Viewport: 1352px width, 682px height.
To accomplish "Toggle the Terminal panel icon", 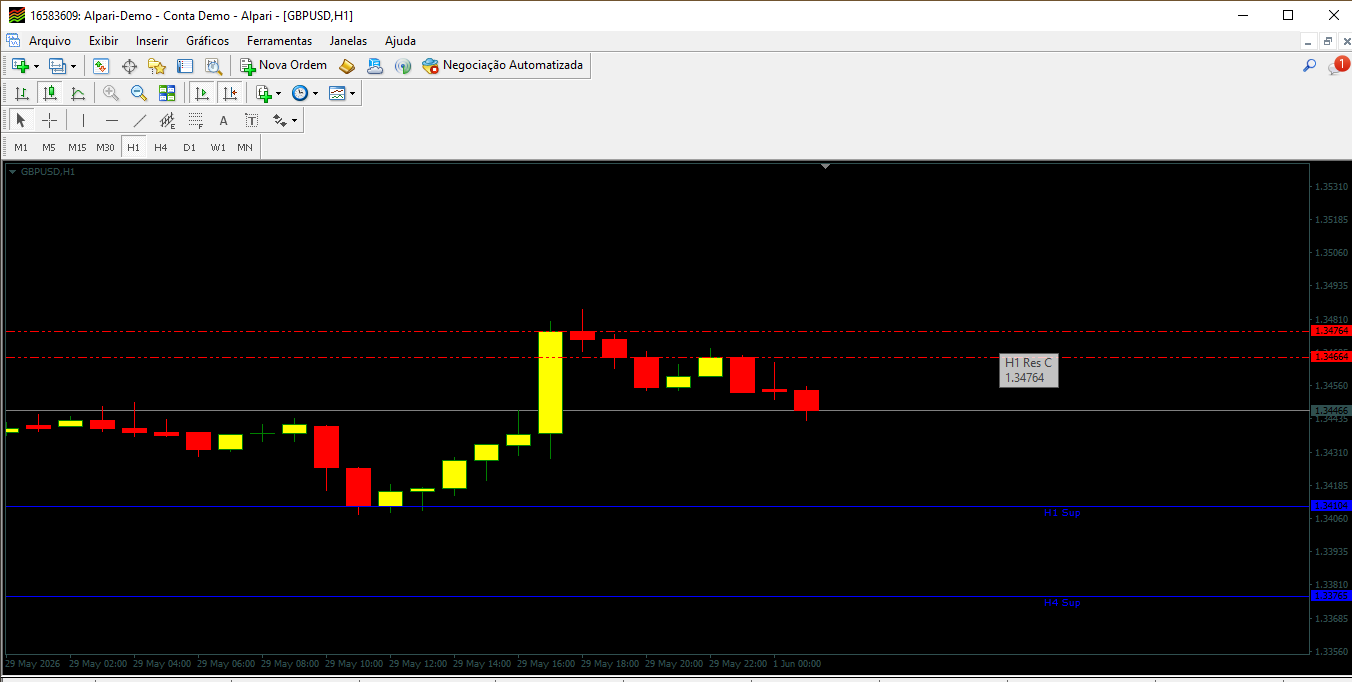I will 185,66.
